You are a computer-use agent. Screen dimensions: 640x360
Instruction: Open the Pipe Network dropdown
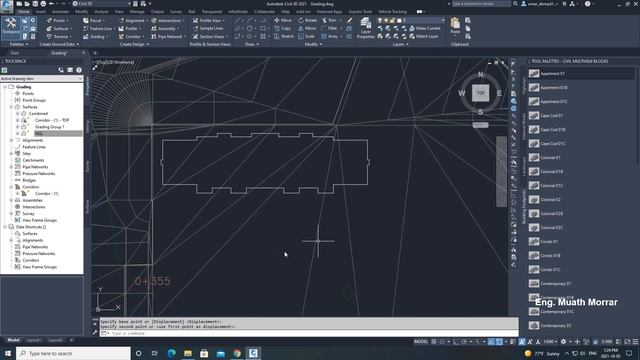(x=168, y=36)
